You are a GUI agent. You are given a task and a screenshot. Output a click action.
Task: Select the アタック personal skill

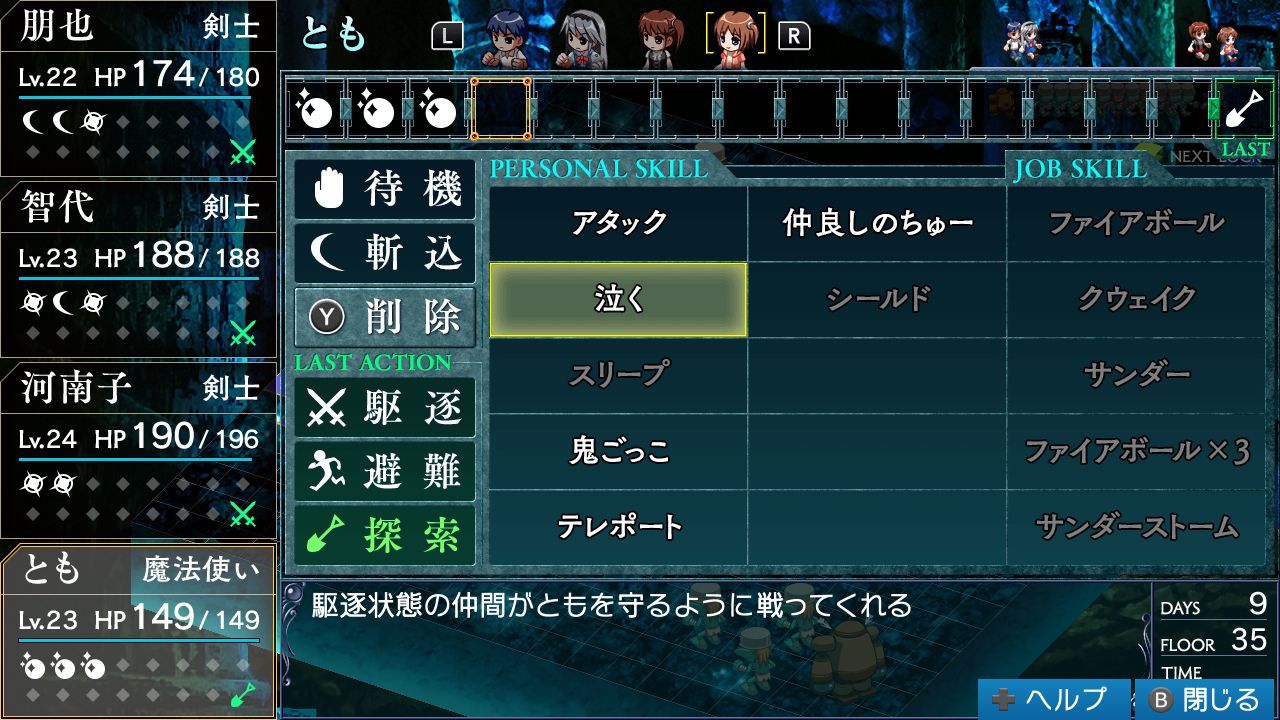[x=618, y=223]
